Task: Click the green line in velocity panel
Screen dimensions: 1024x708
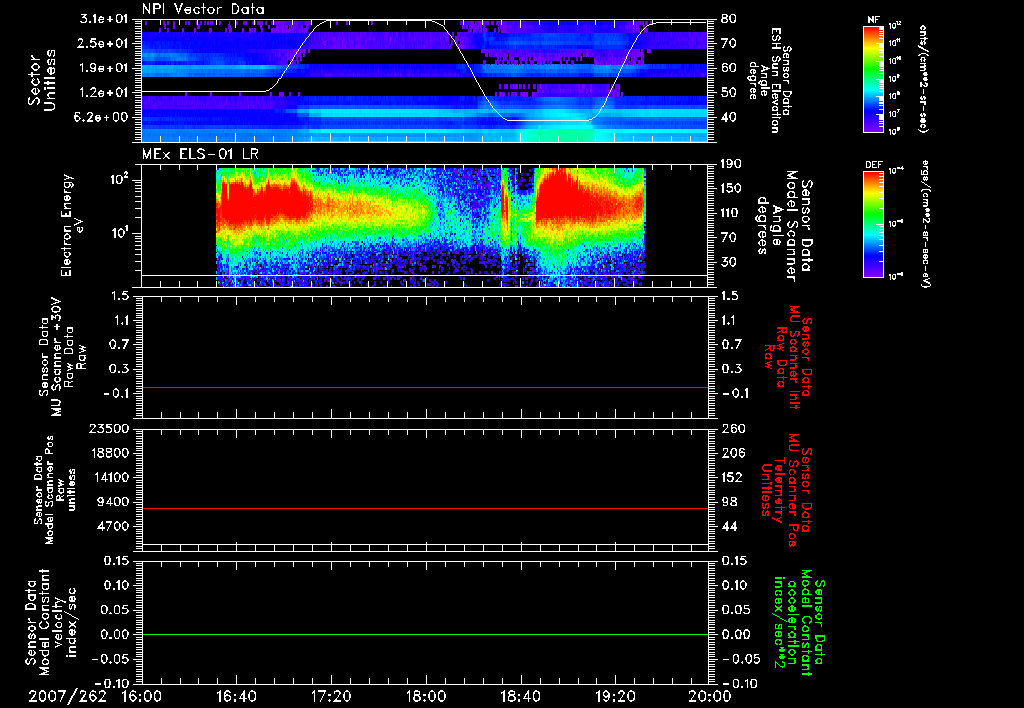Action: tap(425, 634)
